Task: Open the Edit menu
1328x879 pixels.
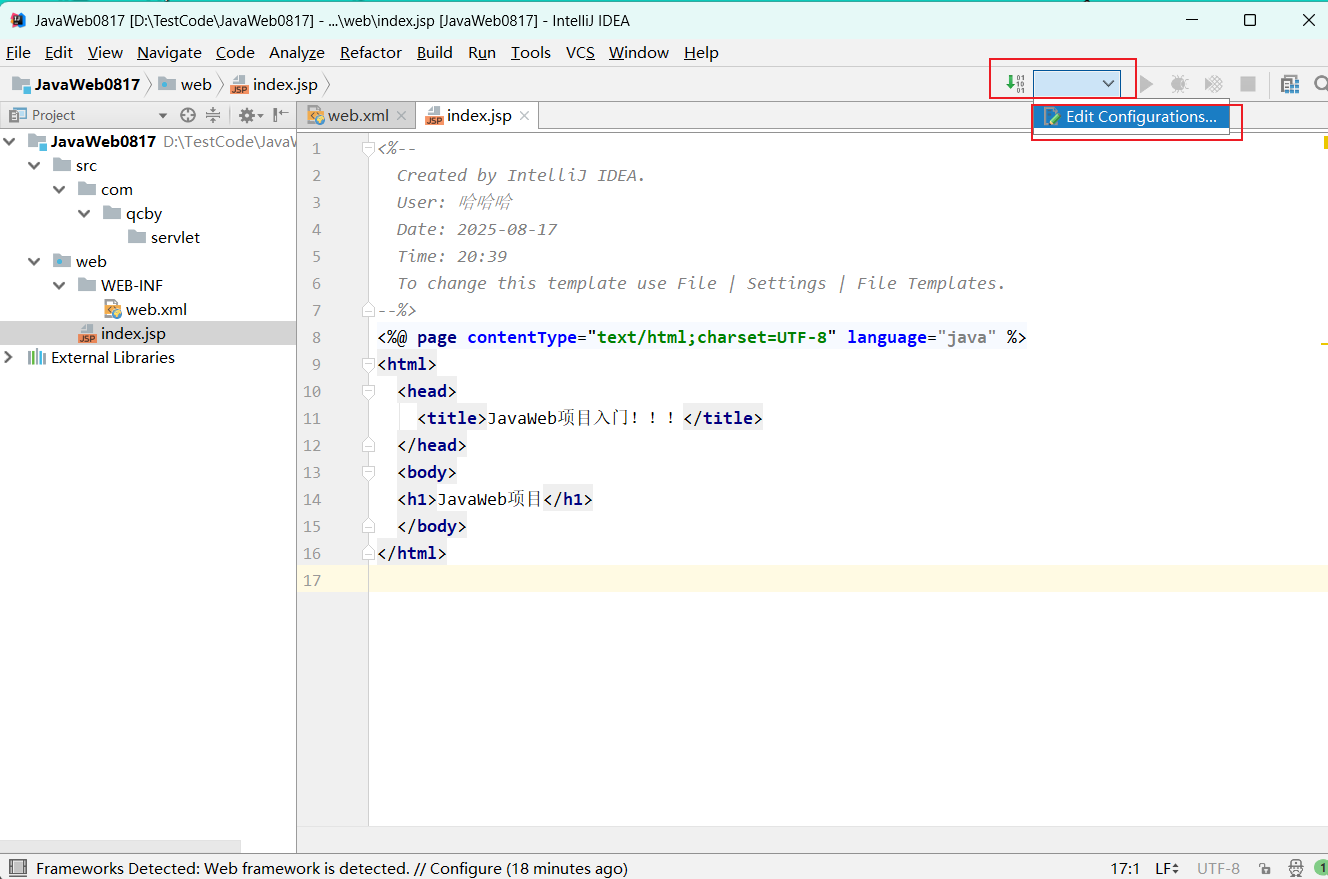Action: tap(59, 52)
